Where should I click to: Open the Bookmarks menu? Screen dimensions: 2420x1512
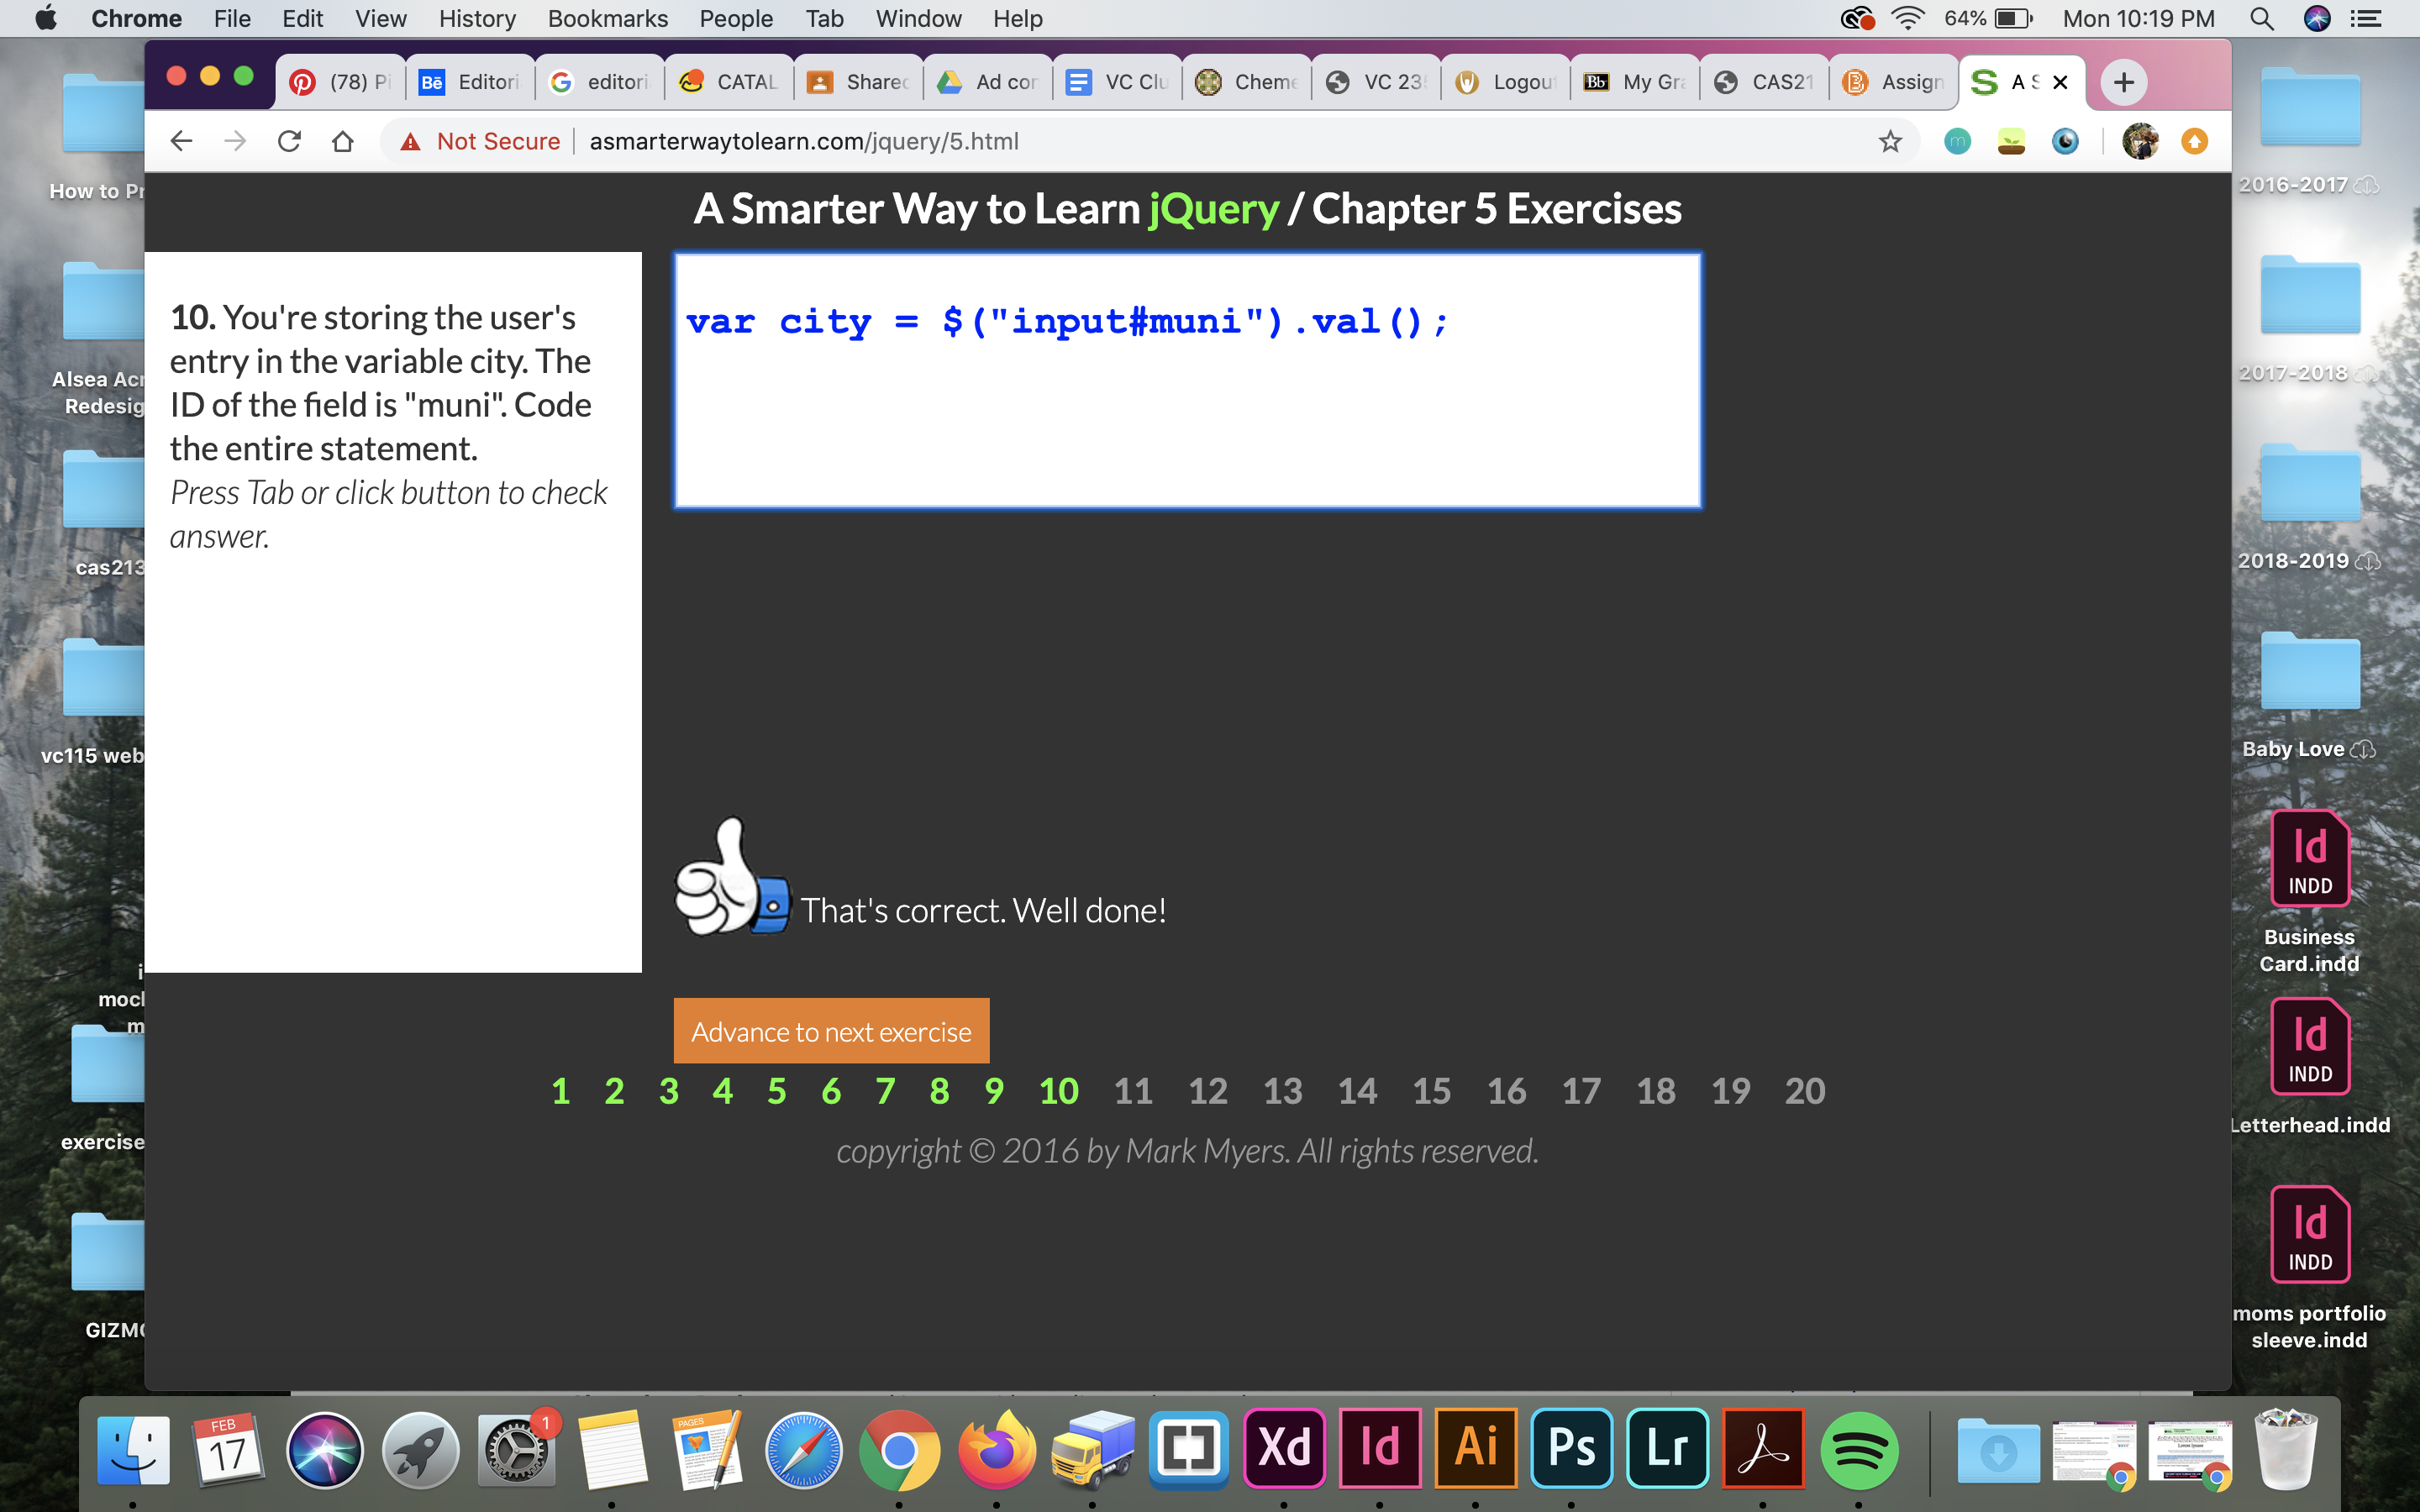point(607,19)
